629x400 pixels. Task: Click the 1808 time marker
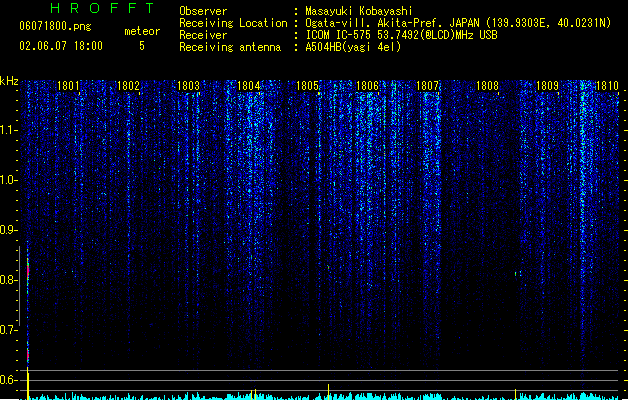point(487,86)
